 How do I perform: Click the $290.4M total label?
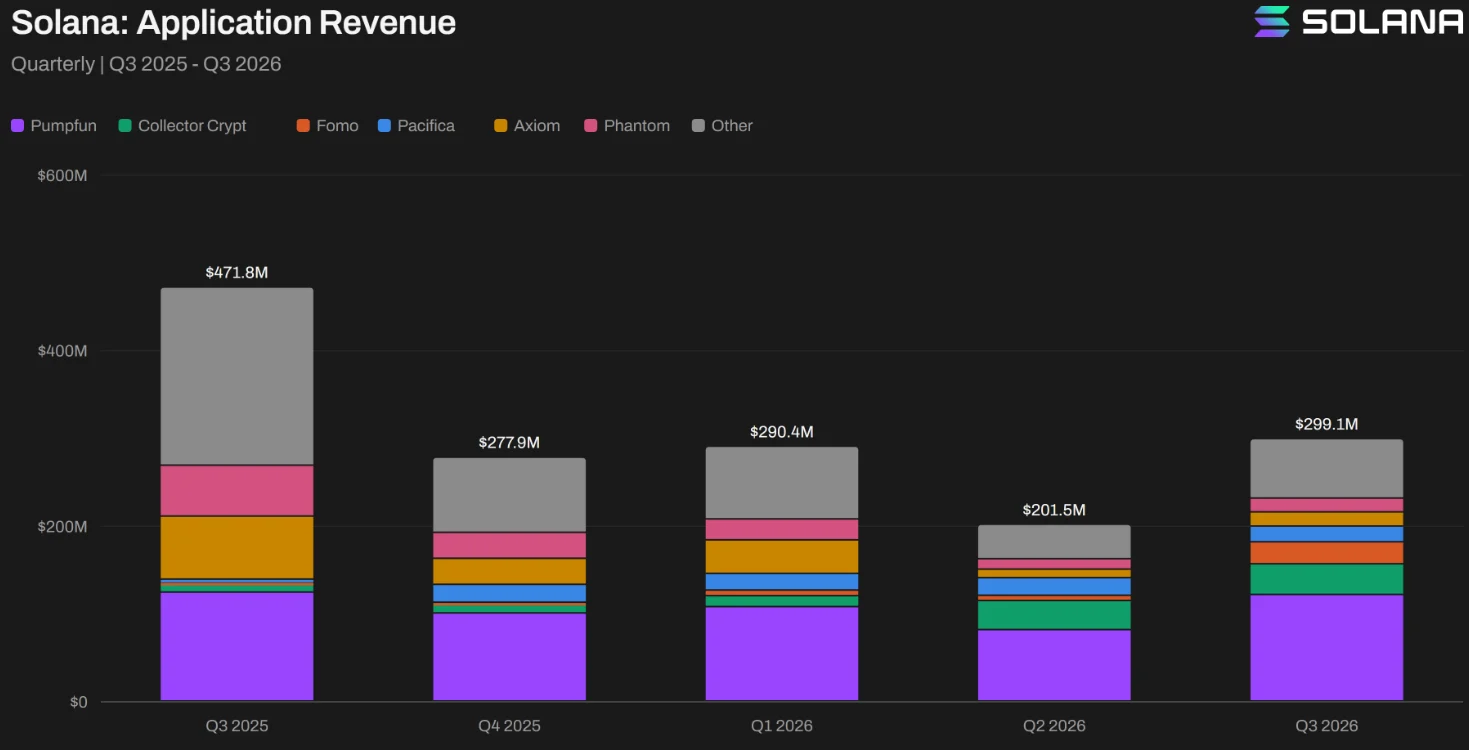(x=782, y=432)
